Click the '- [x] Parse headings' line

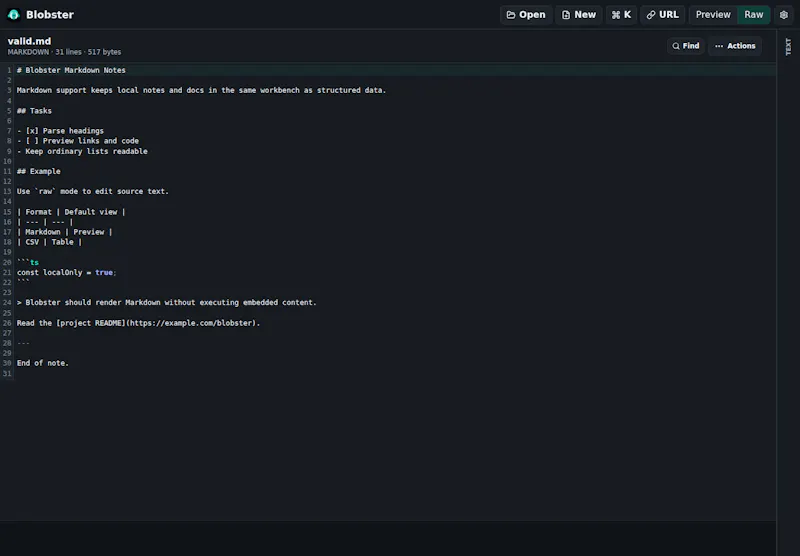(60, 131)
